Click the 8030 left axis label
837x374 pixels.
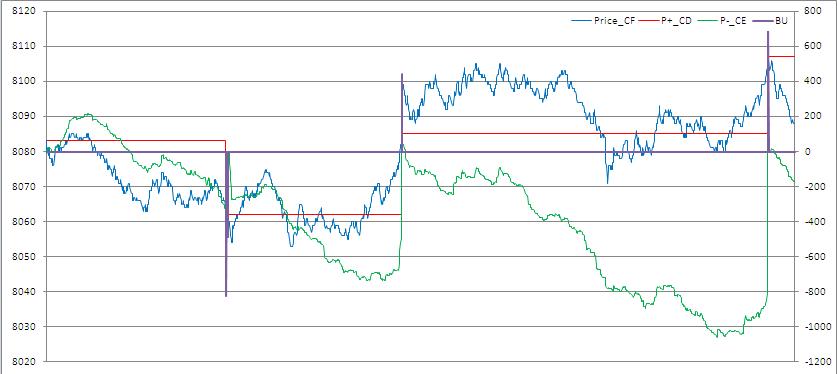point(23,327)
